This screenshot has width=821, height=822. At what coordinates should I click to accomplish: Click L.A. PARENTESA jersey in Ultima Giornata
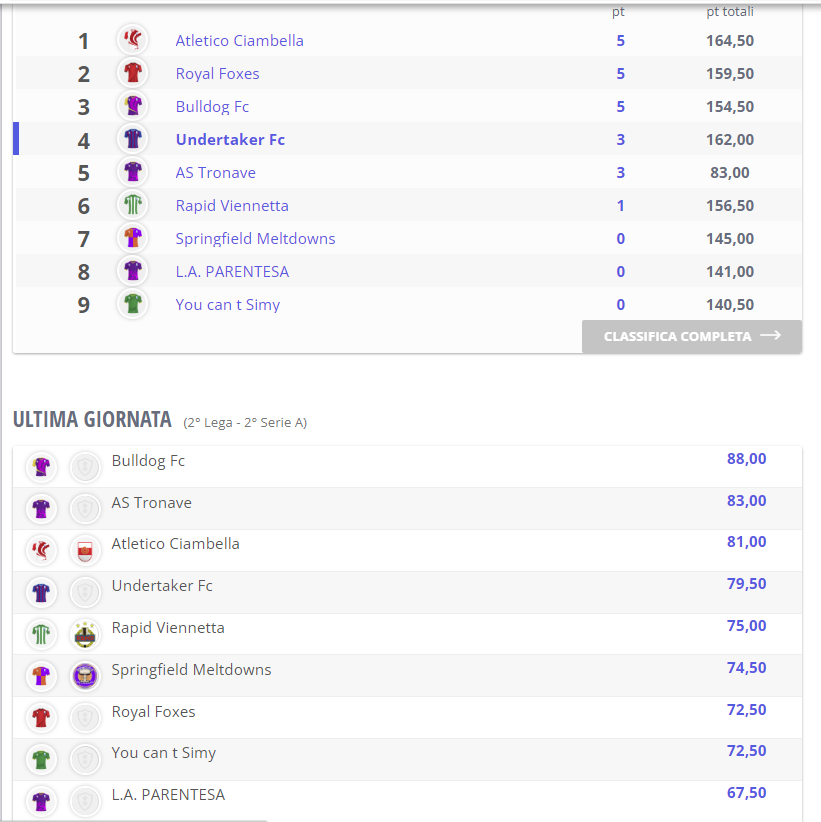[41, 802]
